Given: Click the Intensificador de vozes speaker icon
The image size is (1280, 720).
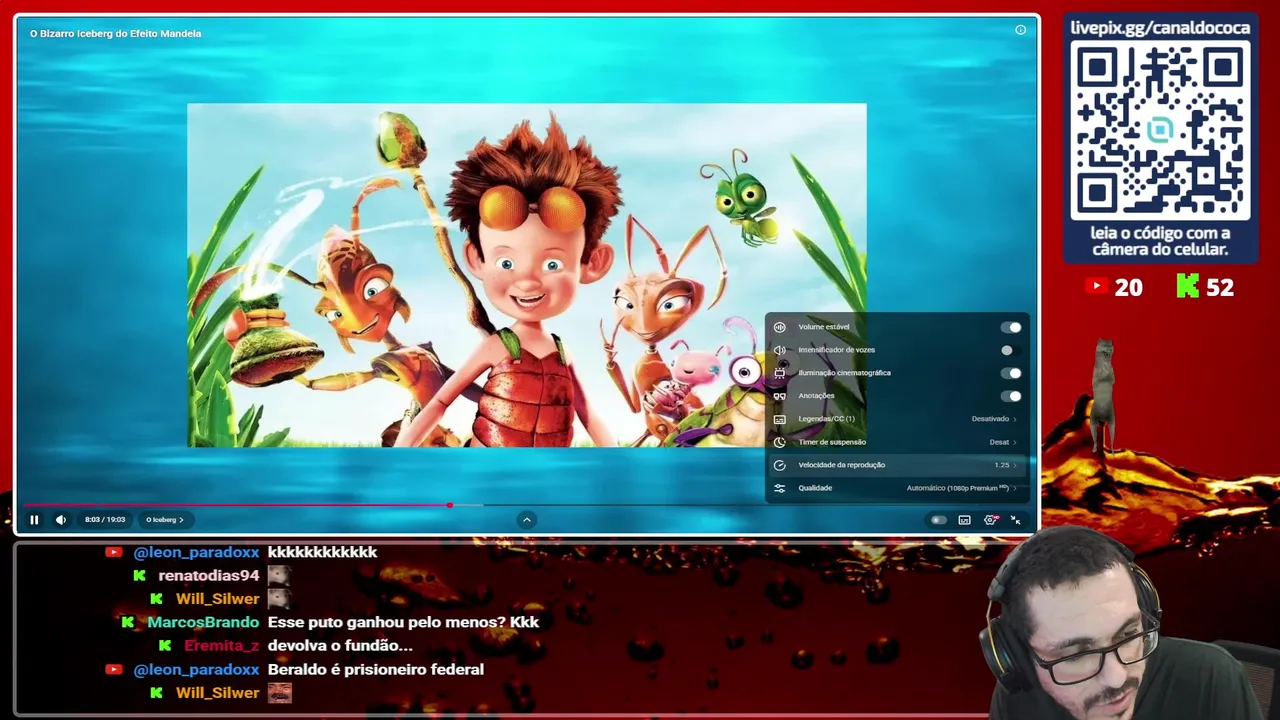Looking at the screenshot, I should click(x=780, y=350).
